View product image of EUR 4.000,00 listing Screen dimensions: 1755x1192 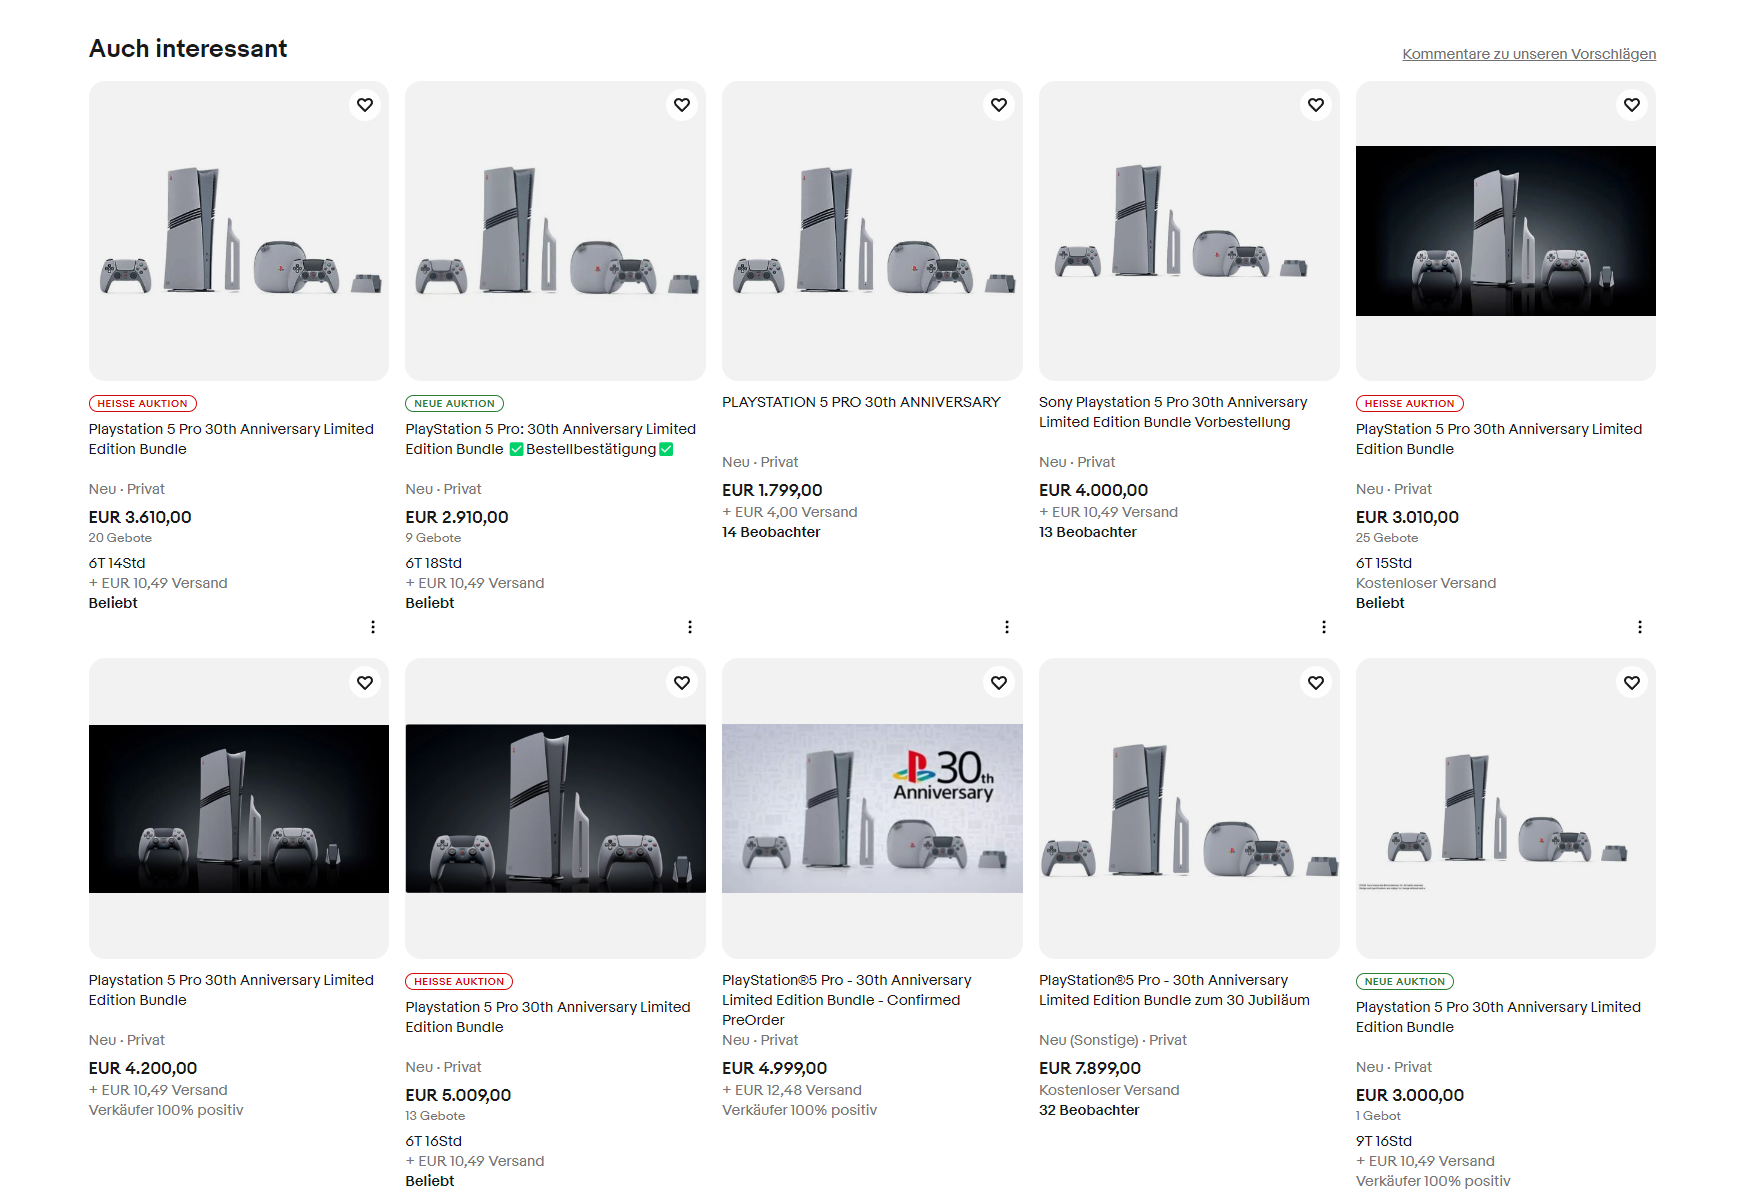[1189, 231]
